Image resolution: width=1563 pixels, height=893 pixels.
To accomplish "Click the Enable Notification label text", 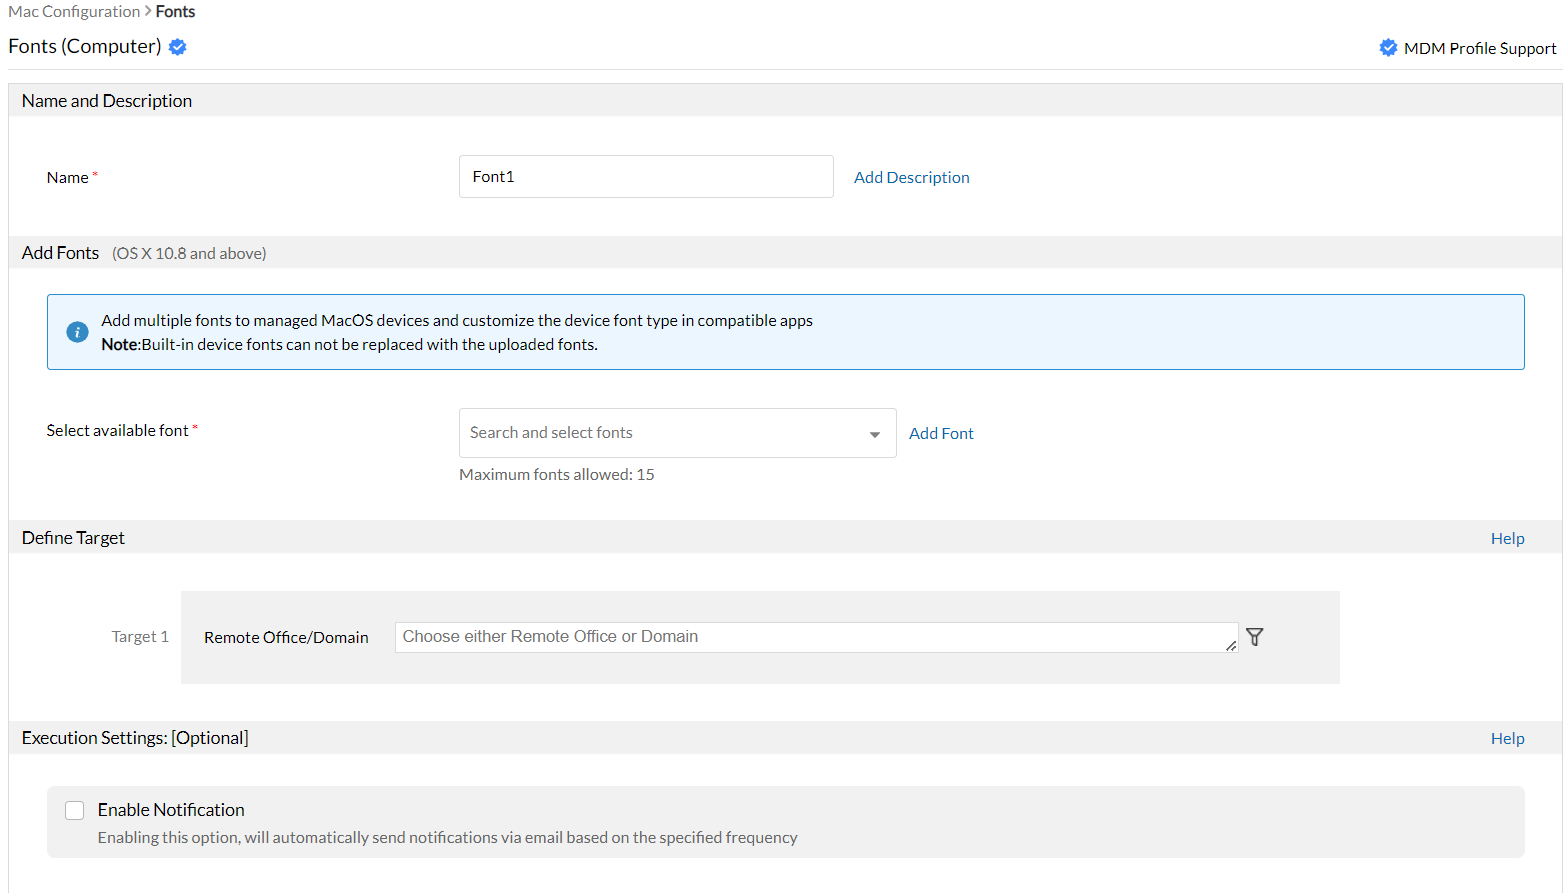I will (x=171, y=810).
